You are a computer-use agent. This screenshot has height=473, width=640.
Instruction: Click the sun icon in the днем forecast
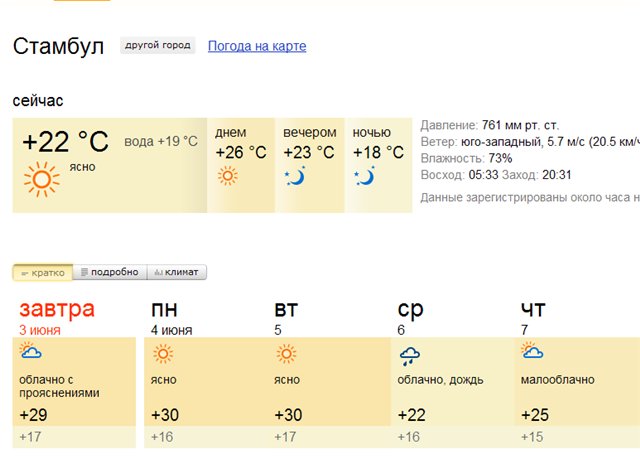pos(228,176)
